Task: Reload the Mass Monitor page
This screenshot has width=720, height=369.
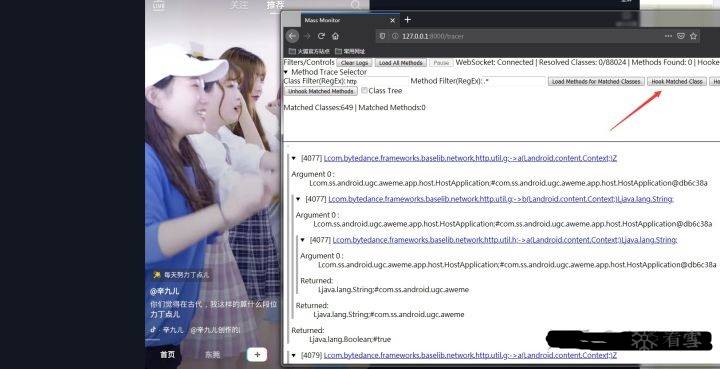Action: pyautogui.click(x=321, y=36)
